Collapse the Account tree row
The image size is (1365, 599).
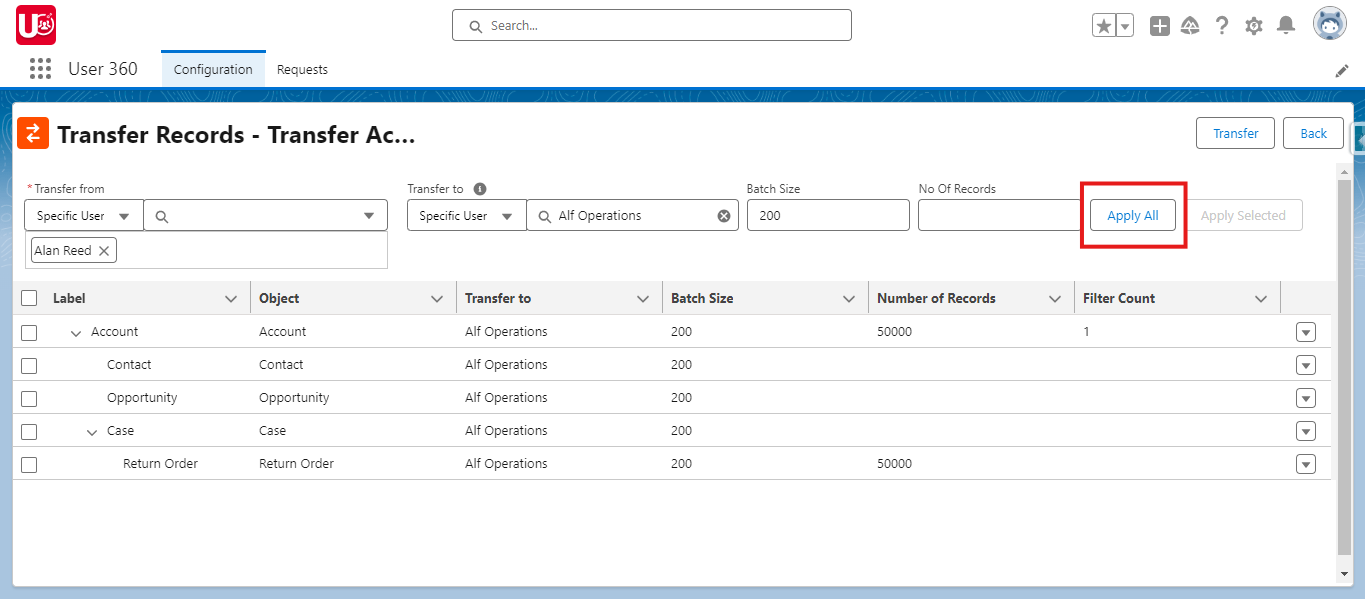pyautogui.click(x=76, y=333)
